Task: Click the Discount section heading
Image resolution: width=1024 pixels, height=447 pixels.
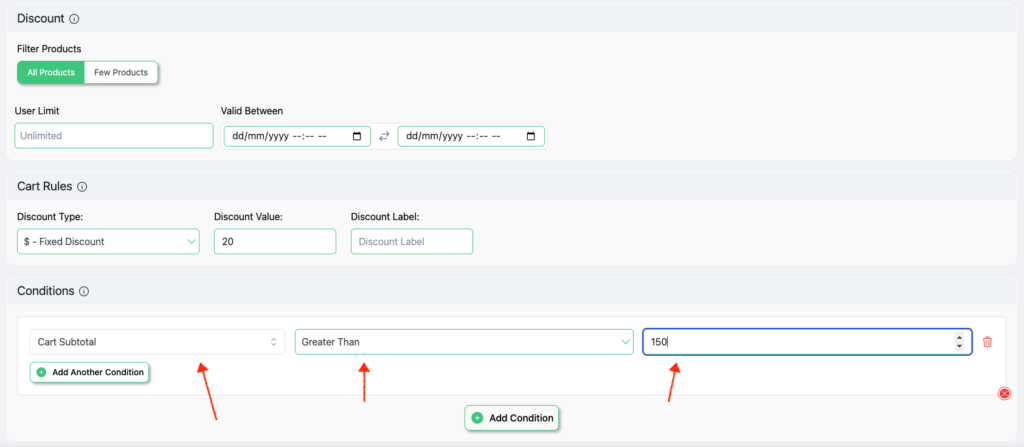Action: 40,18
